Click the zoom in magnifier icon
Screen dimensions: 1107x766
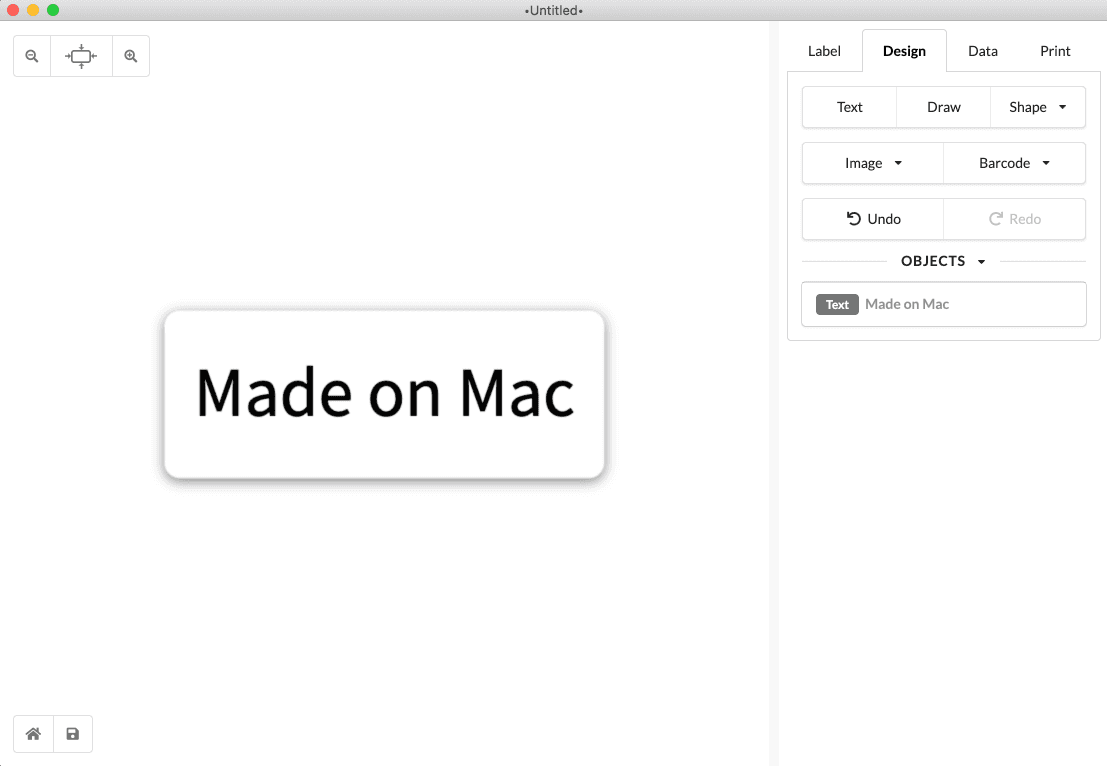(131, 56)
